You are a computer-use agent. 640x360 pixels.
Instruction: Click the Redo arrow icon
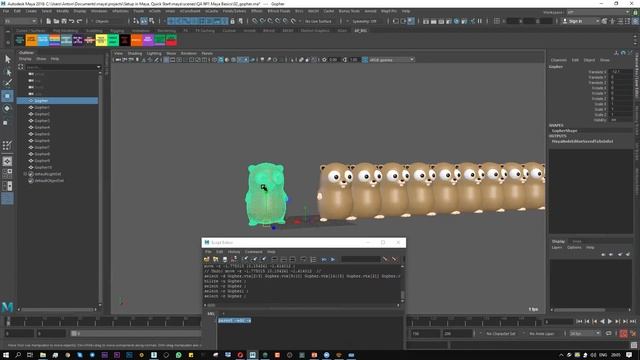(80, 21)
